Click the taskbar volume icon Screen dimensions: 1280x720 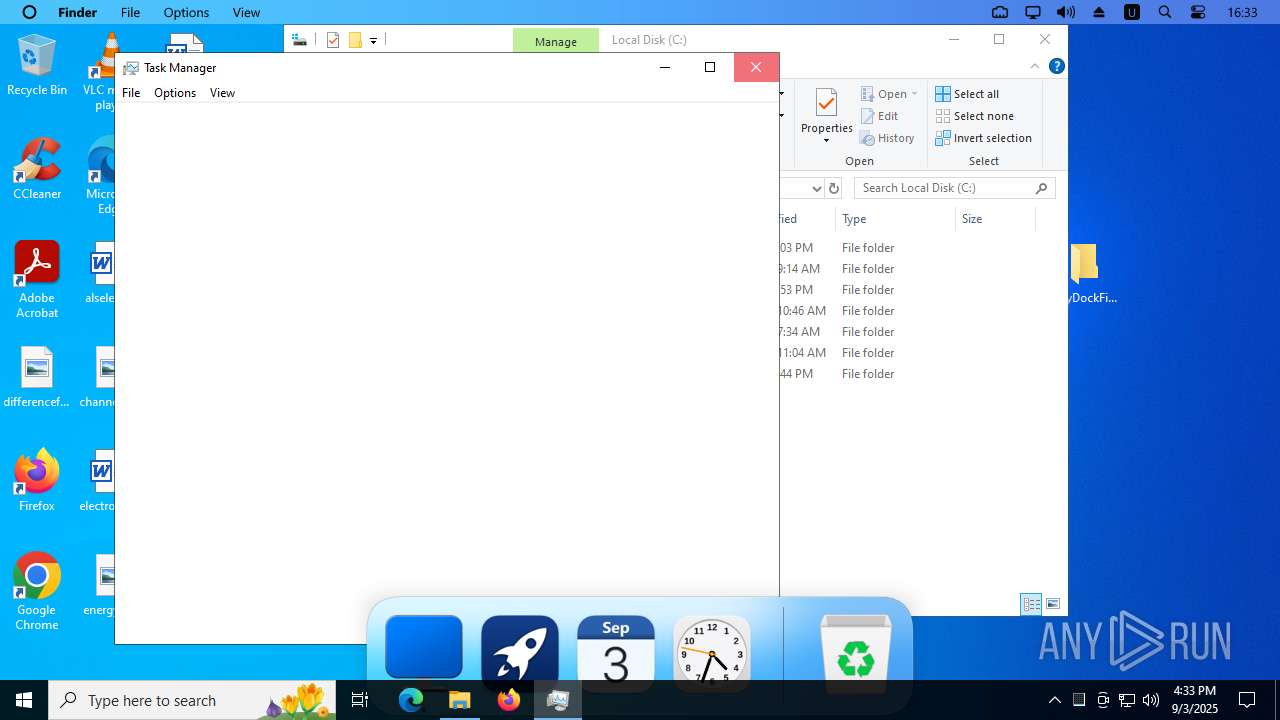click(x=1151, y=700)
